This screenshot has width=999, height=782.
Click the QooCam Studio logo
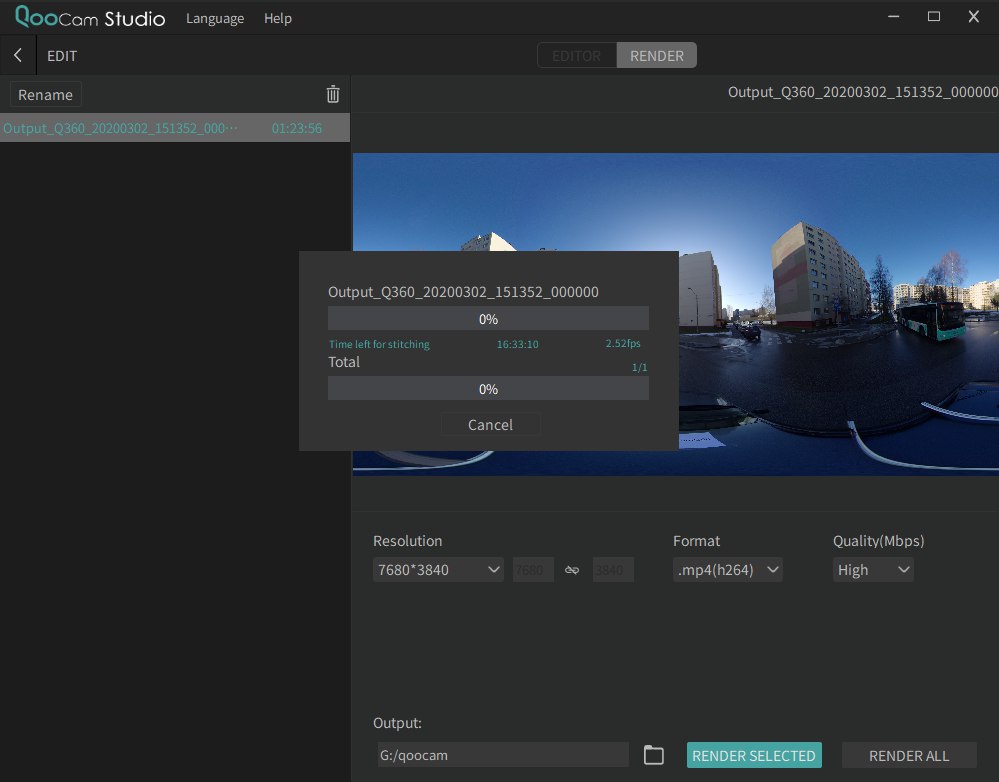click(90, 17)
